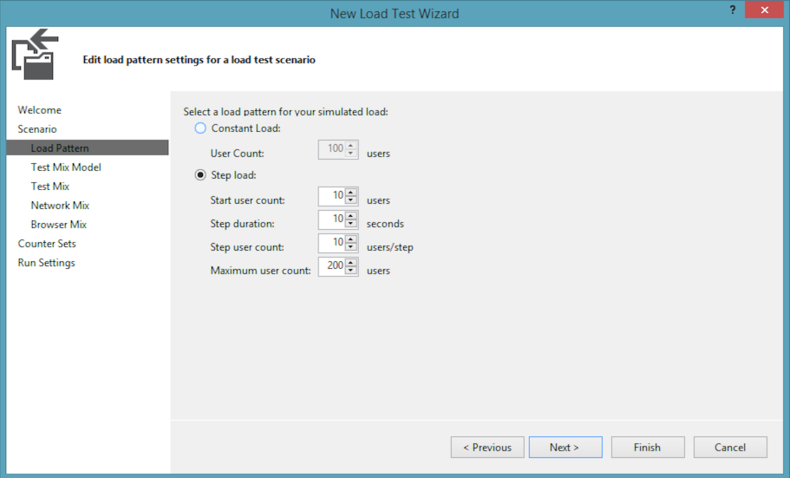Image resolution: width=790 pixels, height=478 pixels.
Task: Open the Counter Sets page
Action: [x=46, y=244]
